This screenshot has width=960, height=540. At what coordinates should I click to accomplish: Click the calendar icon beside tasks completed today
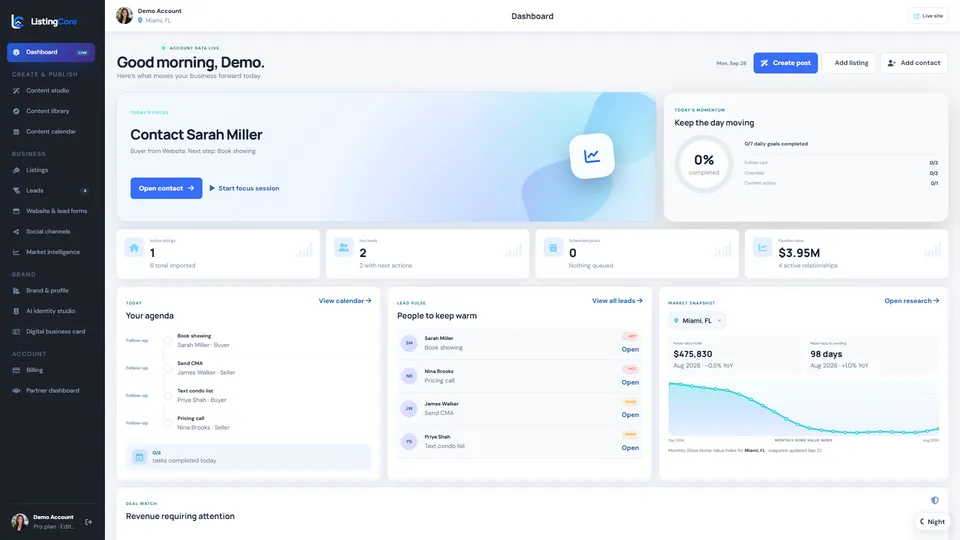click(x=140, y=457)
